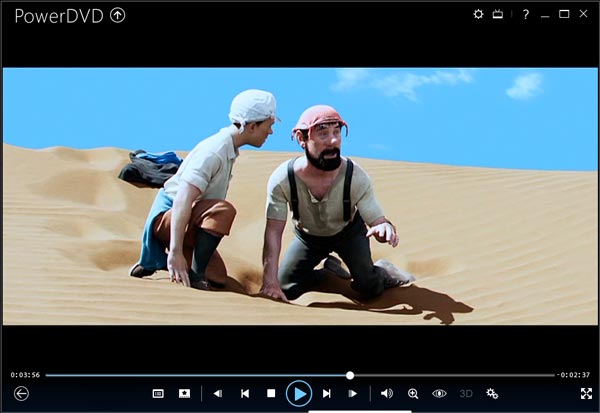
Task: Toggle the 3D mode button
Action: pos(466,393)
